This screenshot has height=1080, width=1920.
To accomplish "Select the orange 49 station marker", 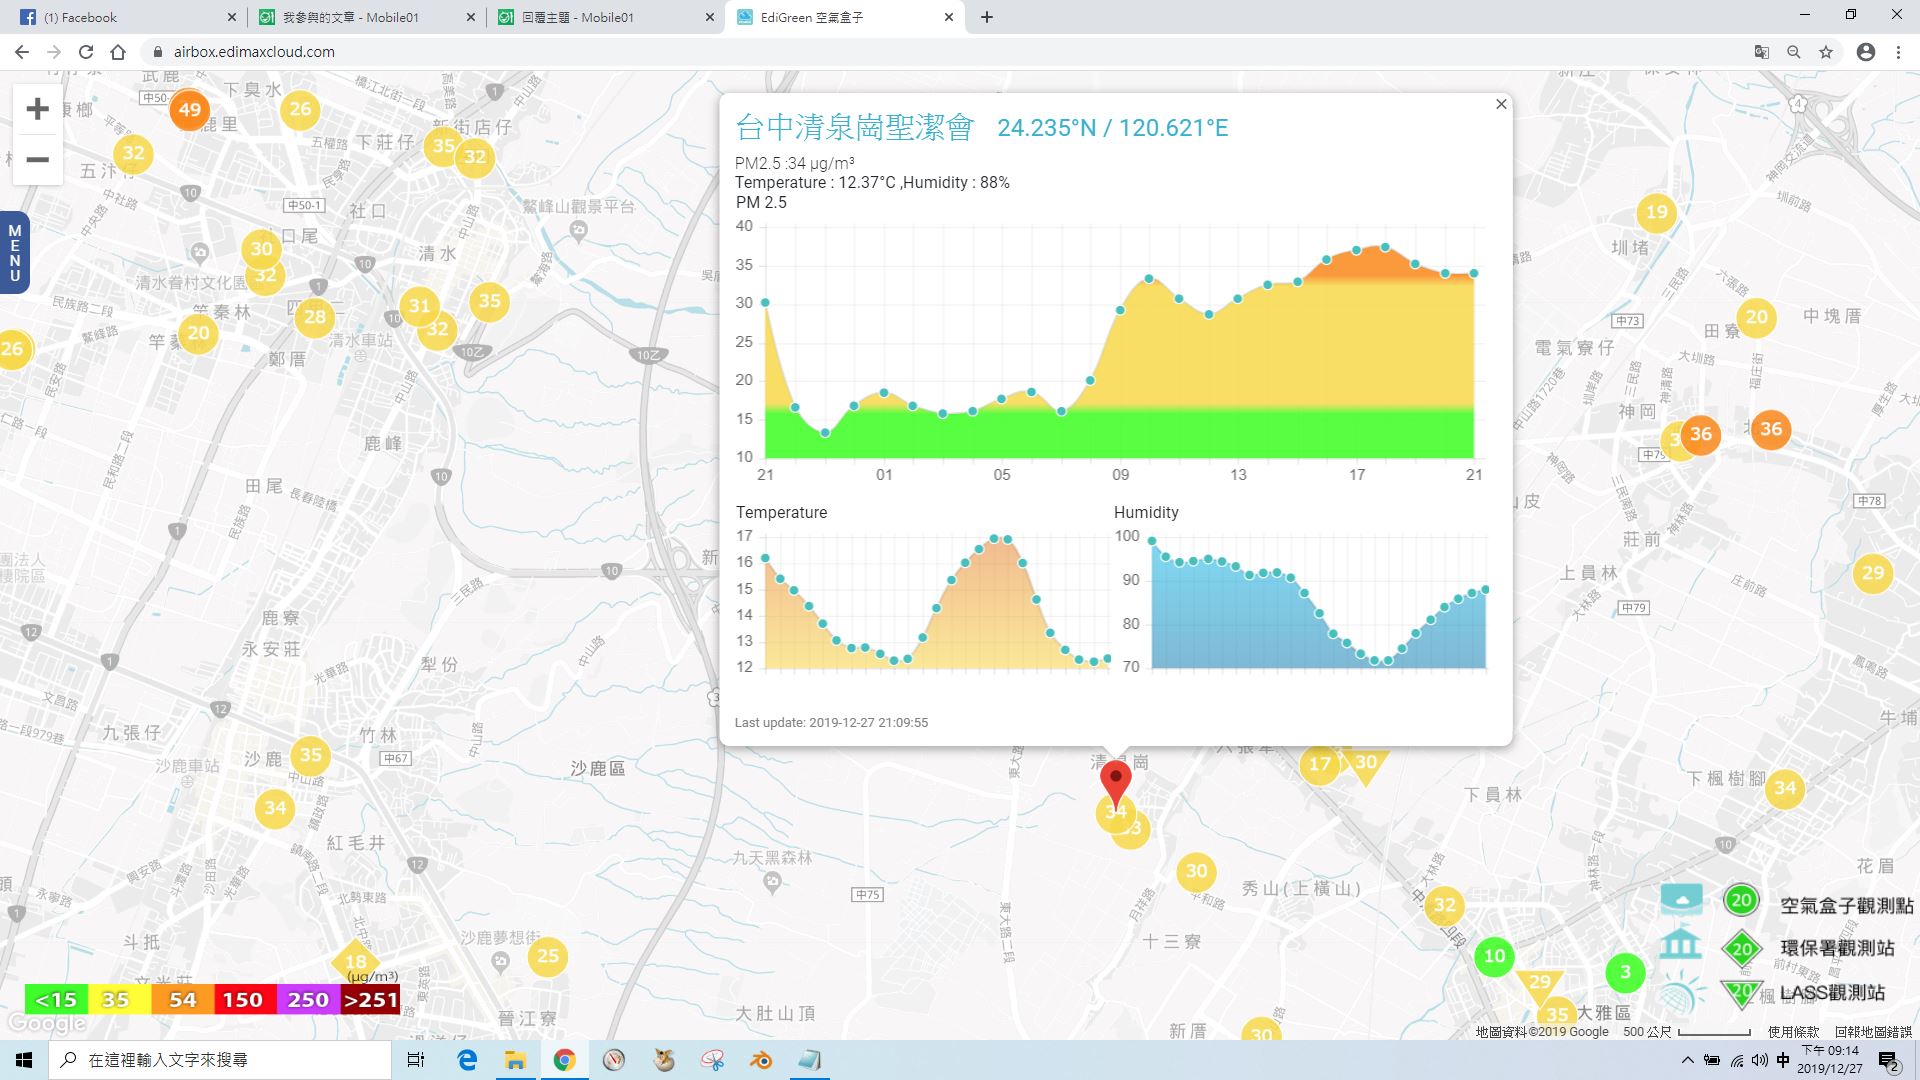I will tap(189, 110).
